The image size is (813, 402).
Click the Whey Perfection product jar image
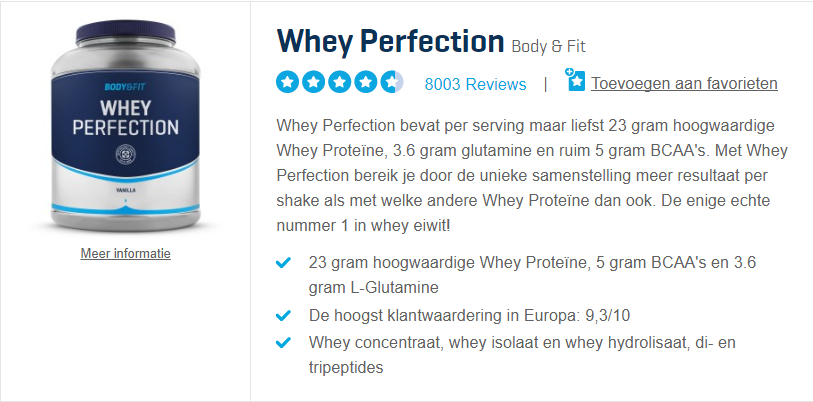(x=125, y=127)
